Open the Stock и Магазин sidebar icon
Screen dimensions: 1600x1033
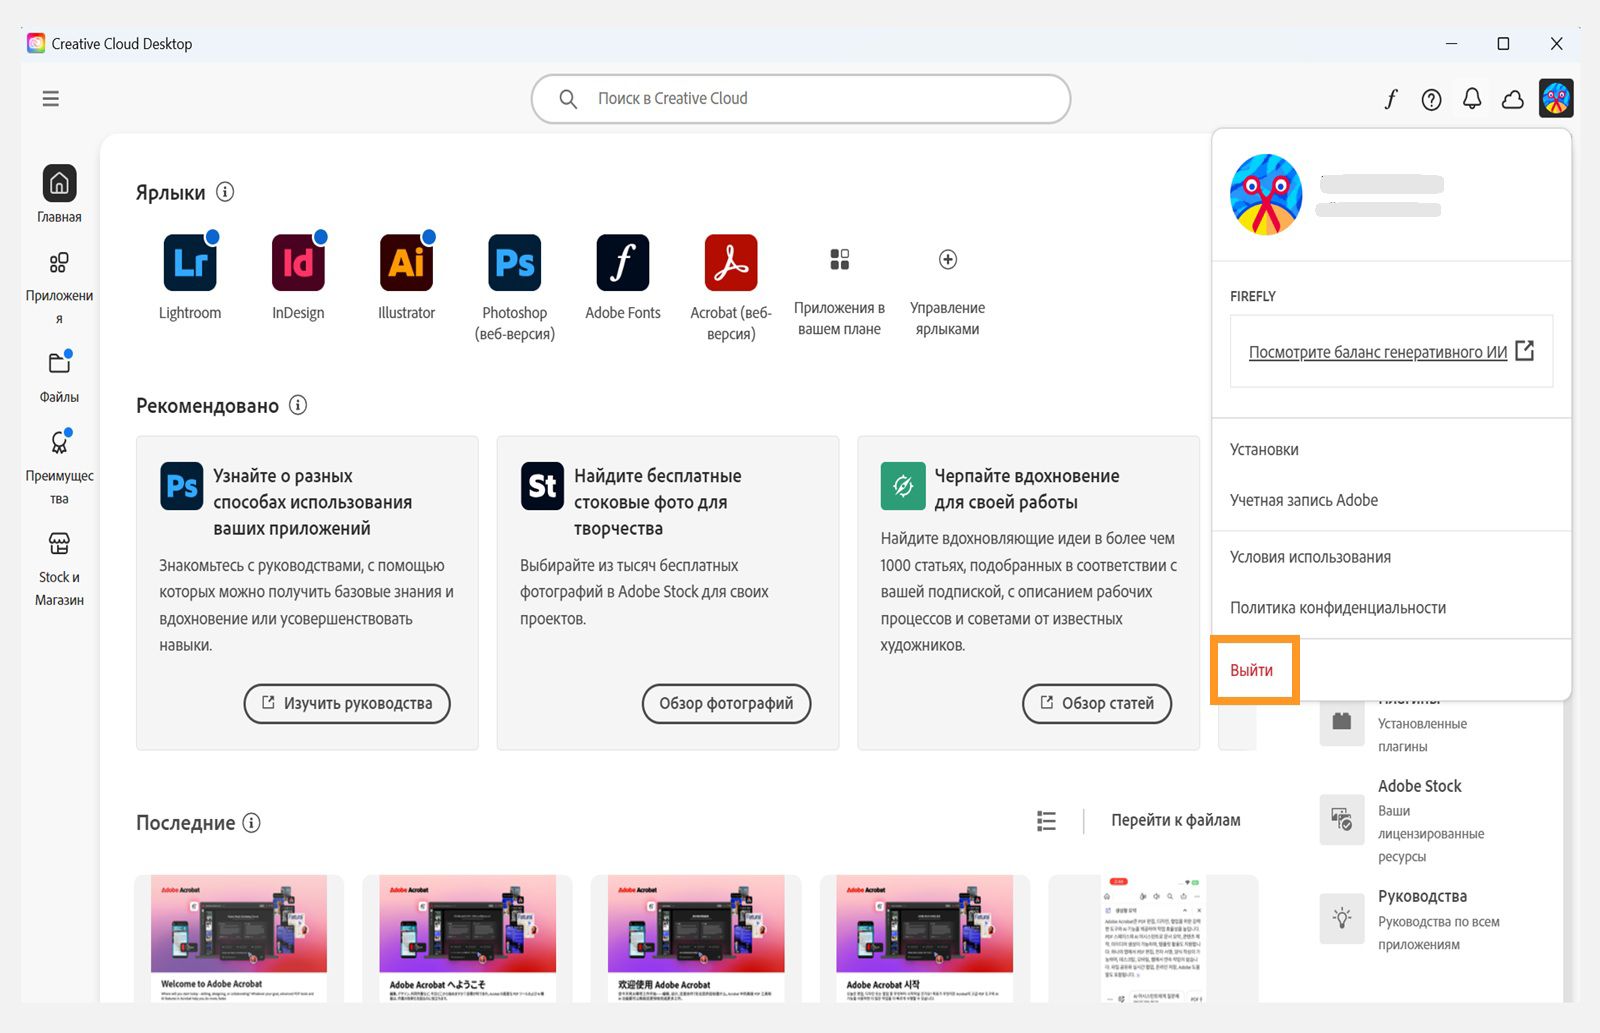[59, 543]
